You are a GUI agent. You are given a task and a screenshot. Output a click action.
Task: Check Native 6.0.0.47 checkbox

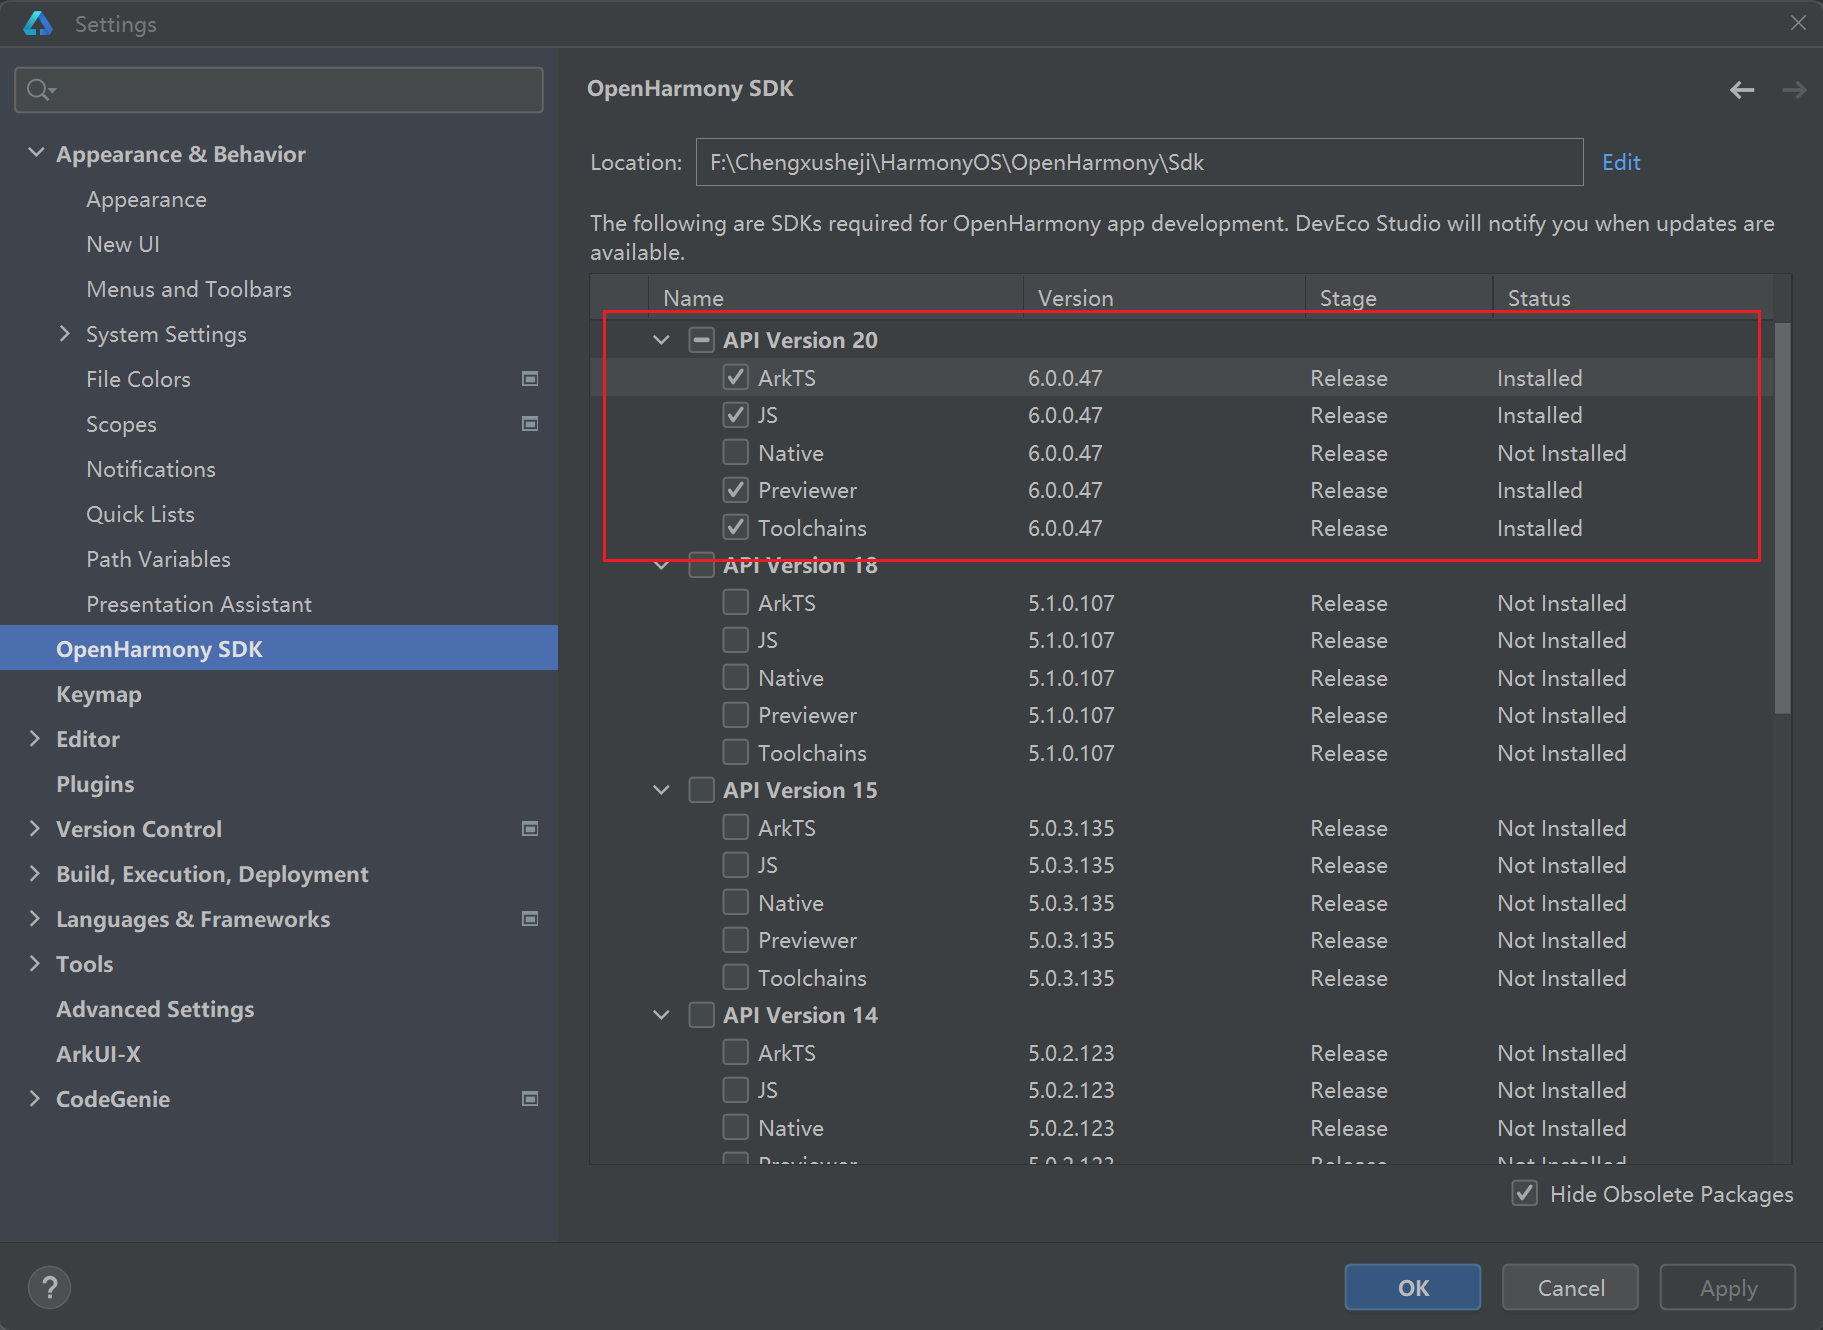coord(736,452)
